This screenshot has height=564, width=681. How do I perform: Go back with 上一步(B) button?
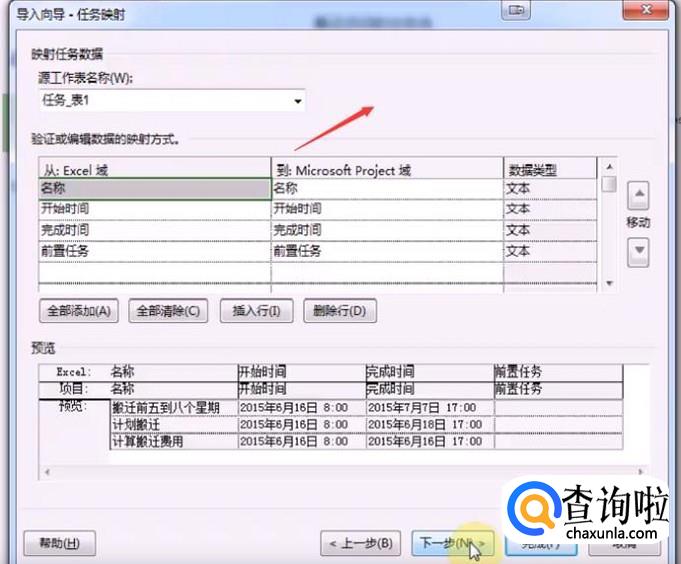360,543
